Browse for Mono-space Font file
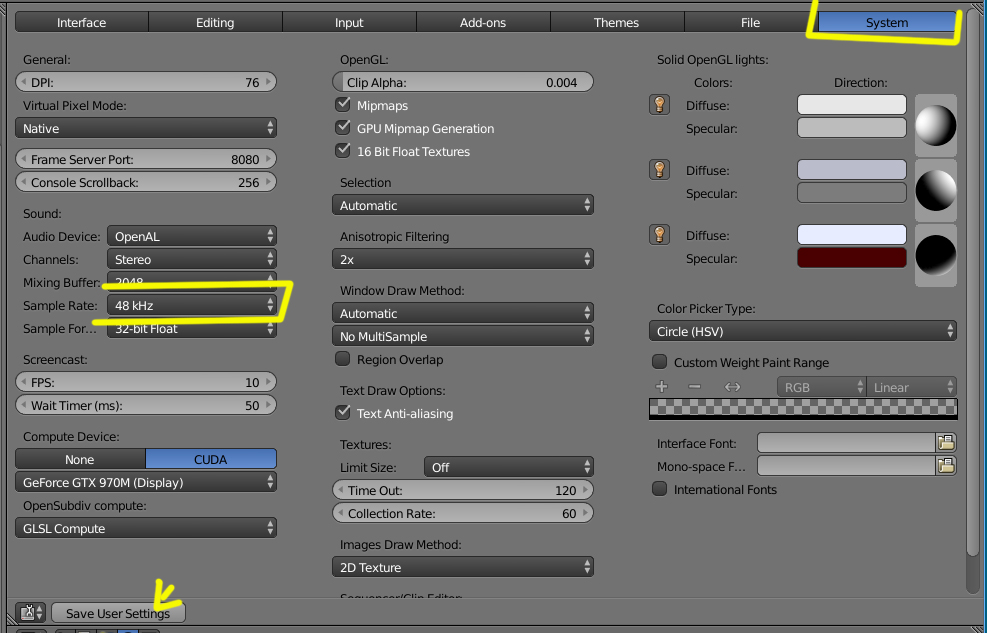 click(x=945, y=466)
